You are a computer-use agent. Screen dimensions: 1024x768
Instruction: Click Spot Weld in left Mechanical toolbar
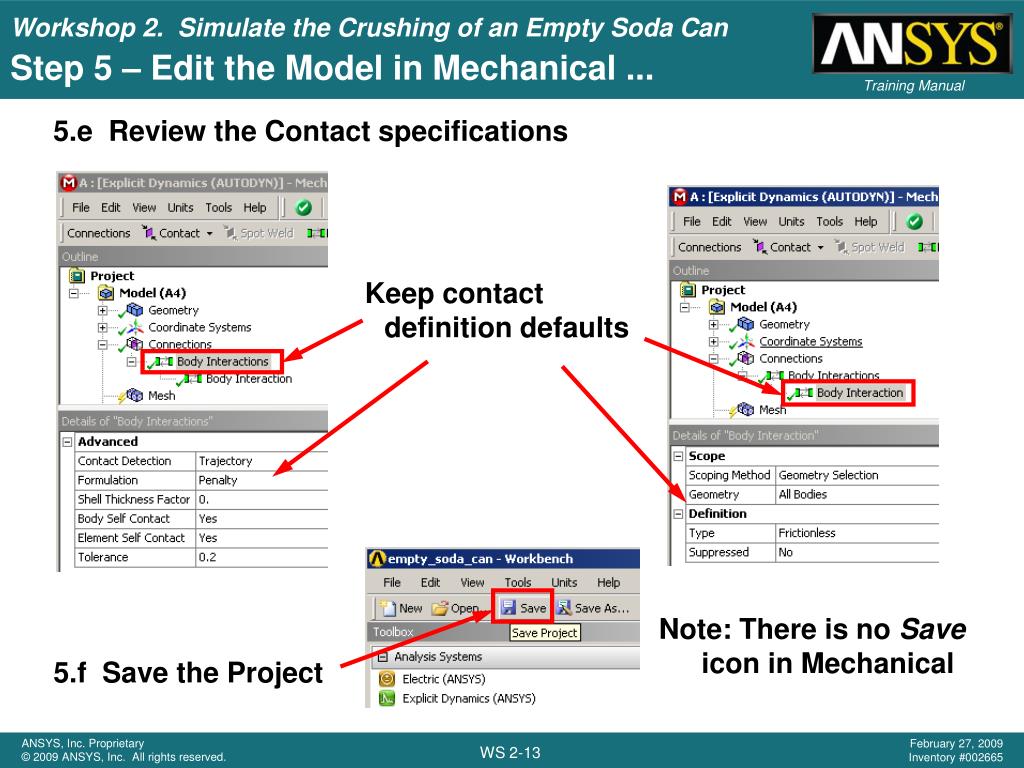pos(259,233)
